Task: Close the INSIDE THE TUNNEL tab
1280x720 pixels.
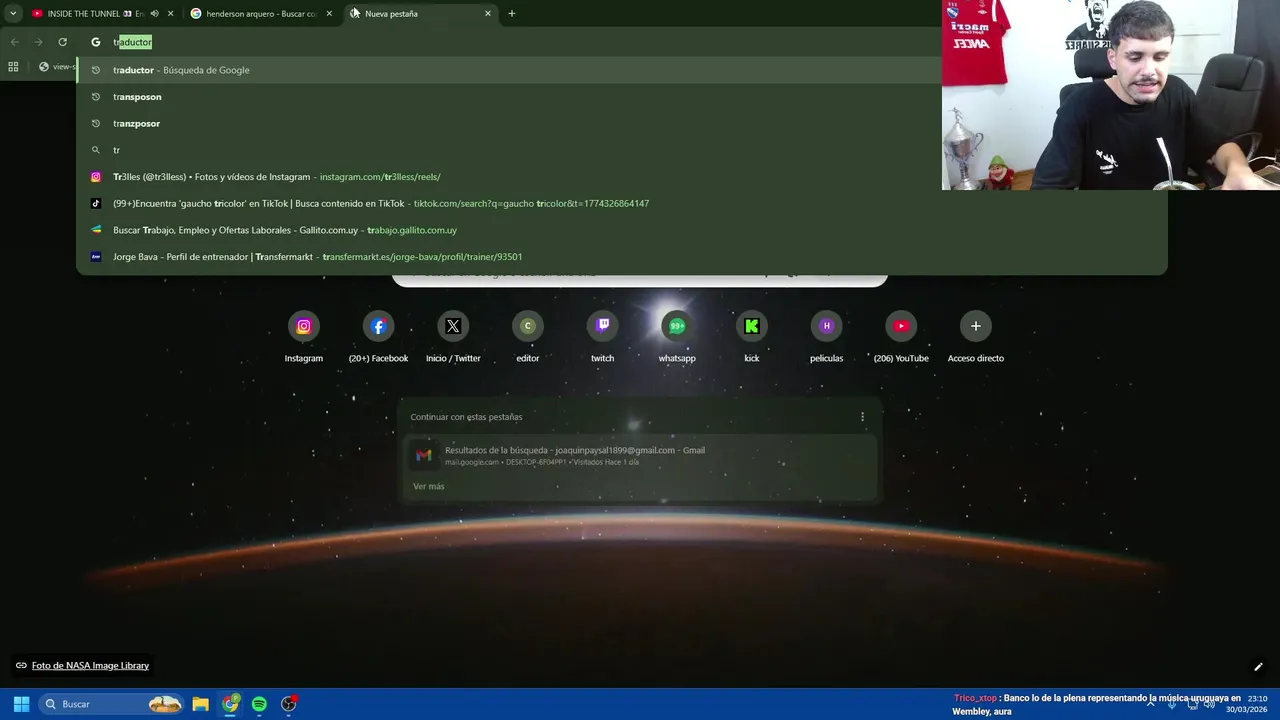Action: tap(170, 14)
